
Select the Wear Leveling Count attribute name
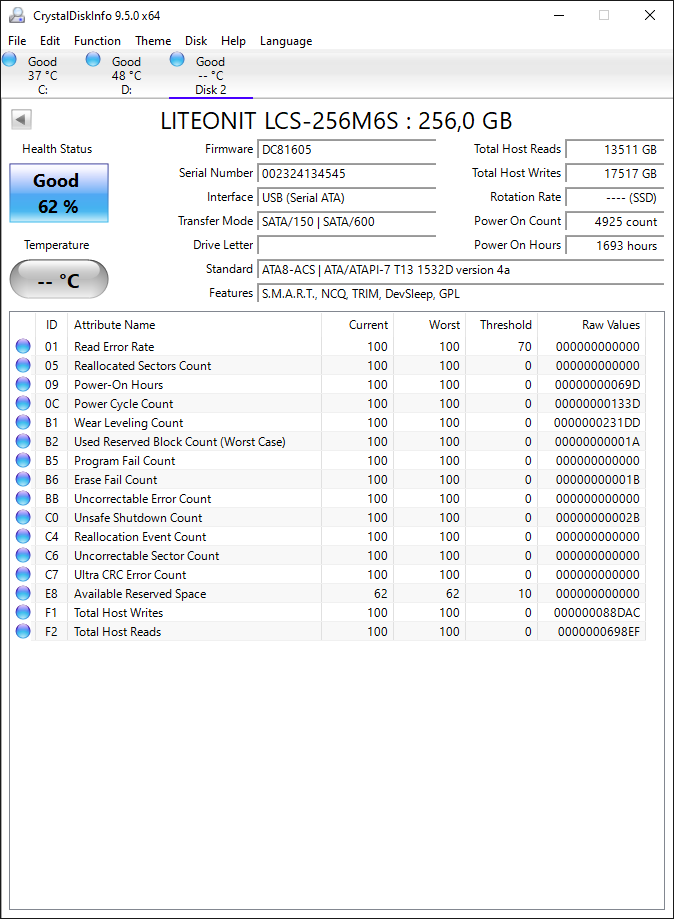coord(128,423)
